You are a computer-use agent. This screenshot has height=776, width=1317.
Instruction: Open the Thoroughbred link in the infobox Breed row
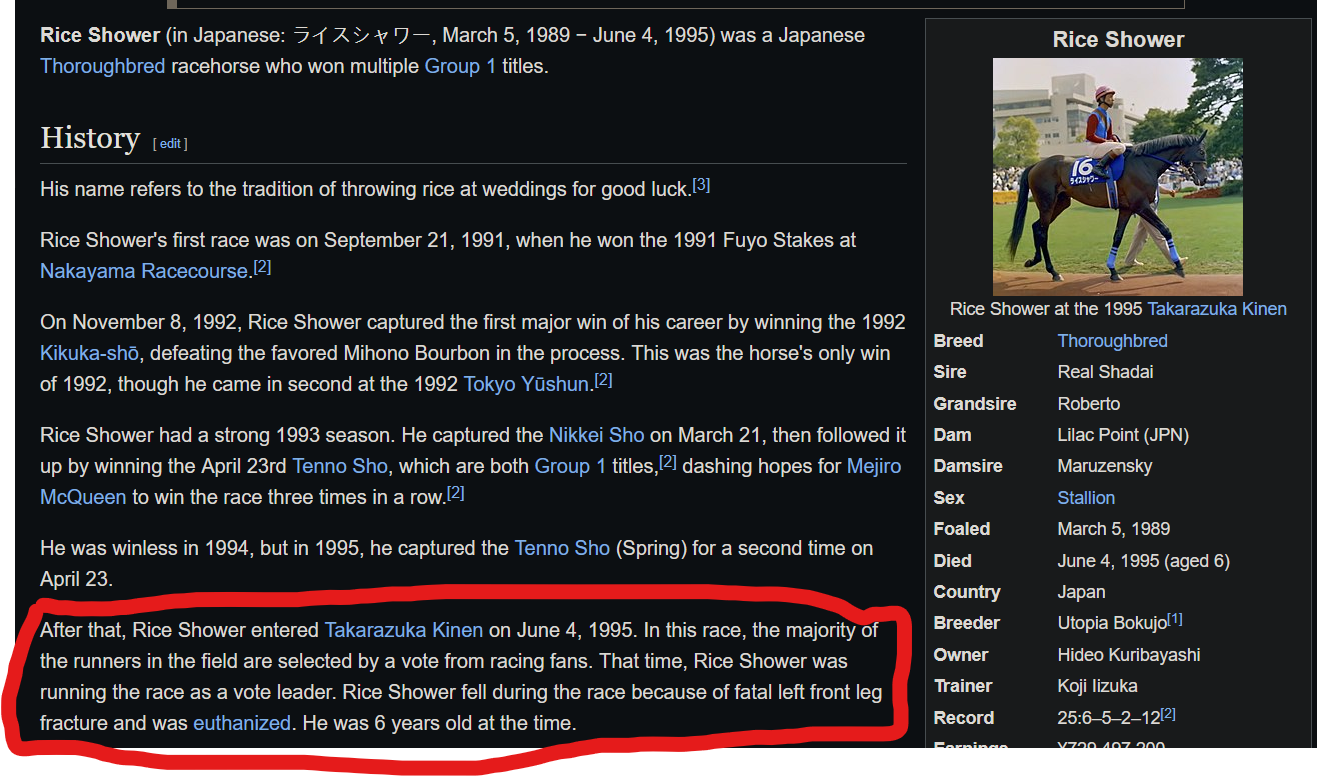click(x=1113, y=341)
